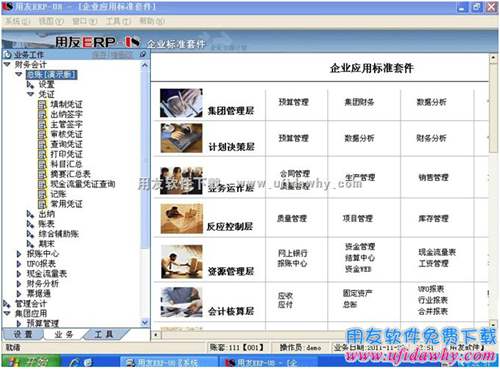Image resolution: width=500 pixels, height=369 pixels.
Task: Collapse the 凭证 tree node
Action: point(30,94)
